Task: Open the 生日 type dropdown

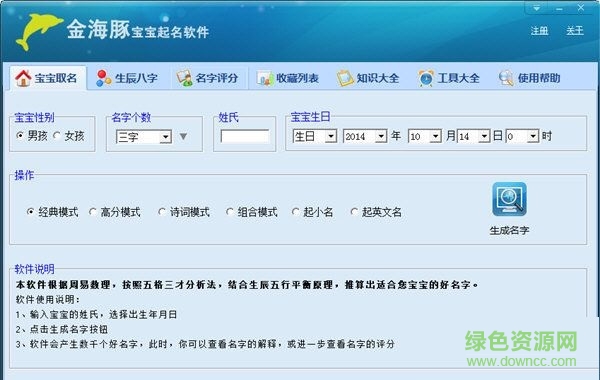Action: 331,136
